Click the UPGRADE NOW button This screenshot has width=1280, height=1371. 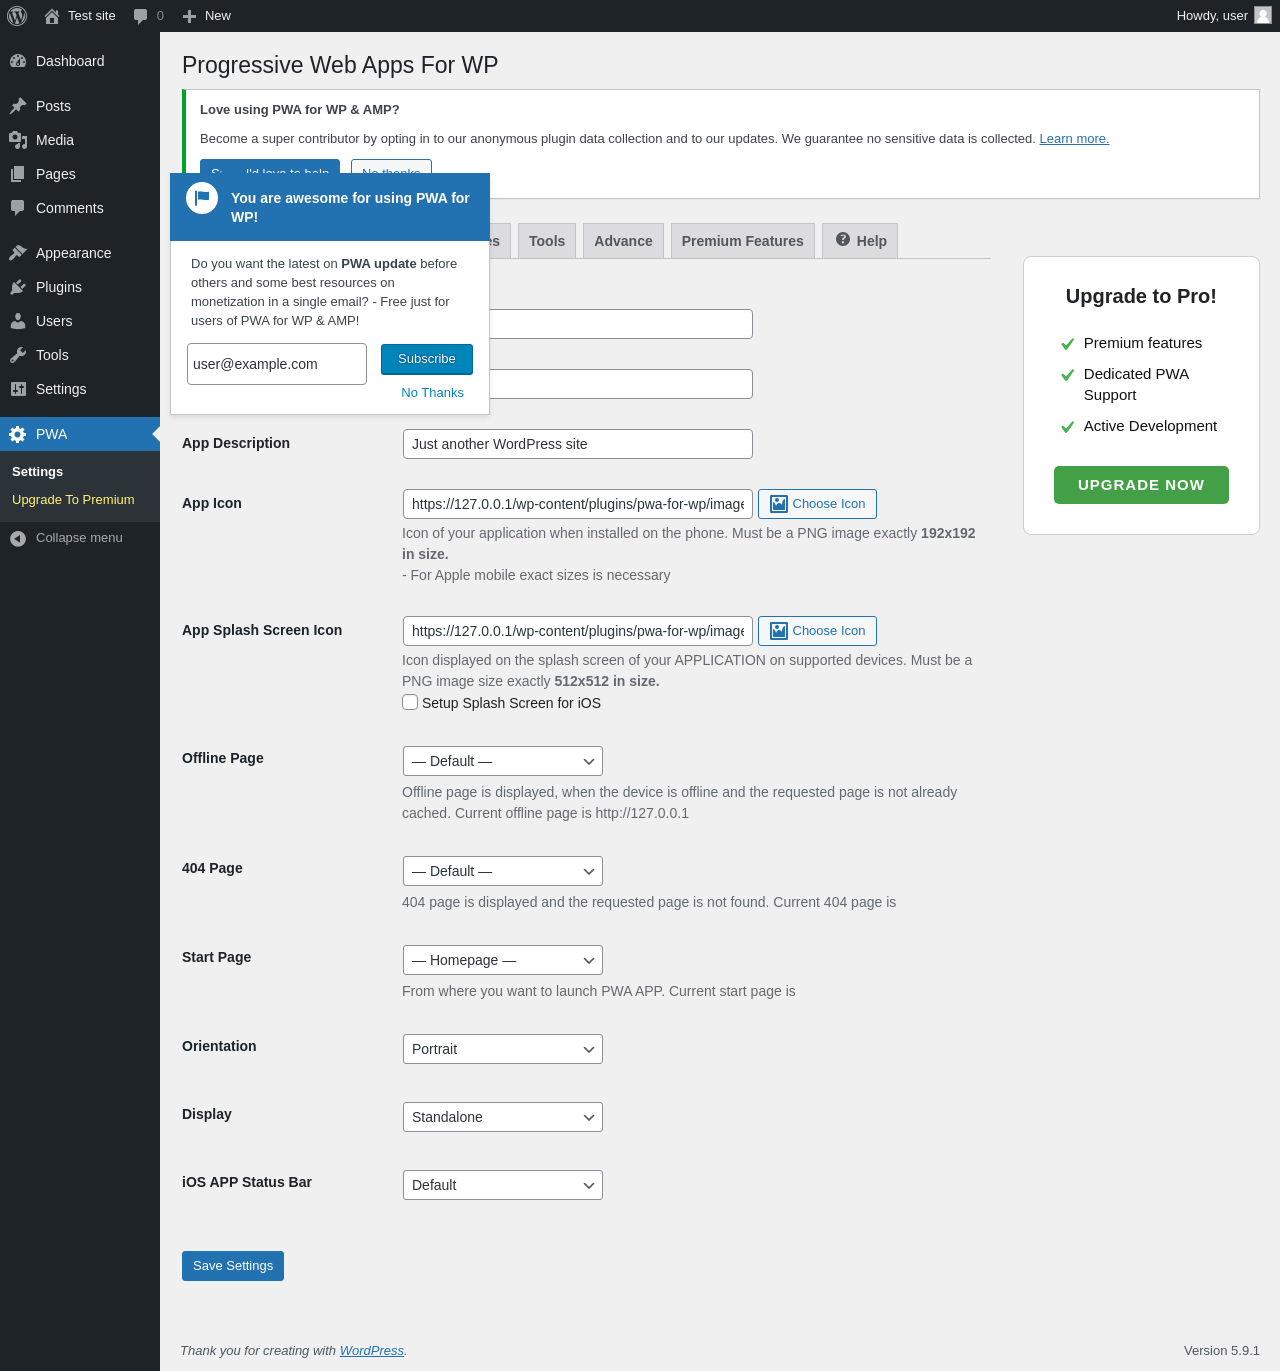click(1141, 485)
